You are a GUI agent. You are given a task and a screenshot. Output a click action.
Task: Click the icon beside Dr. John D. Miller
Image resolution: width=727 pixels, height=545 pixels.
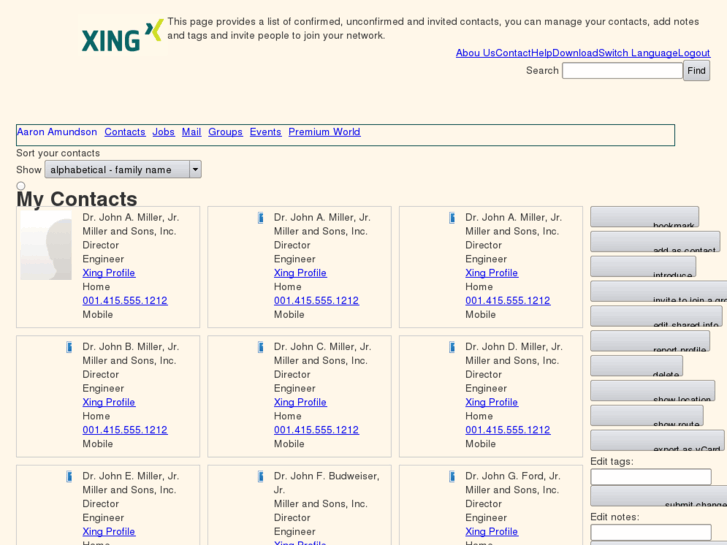coord(452,347)
